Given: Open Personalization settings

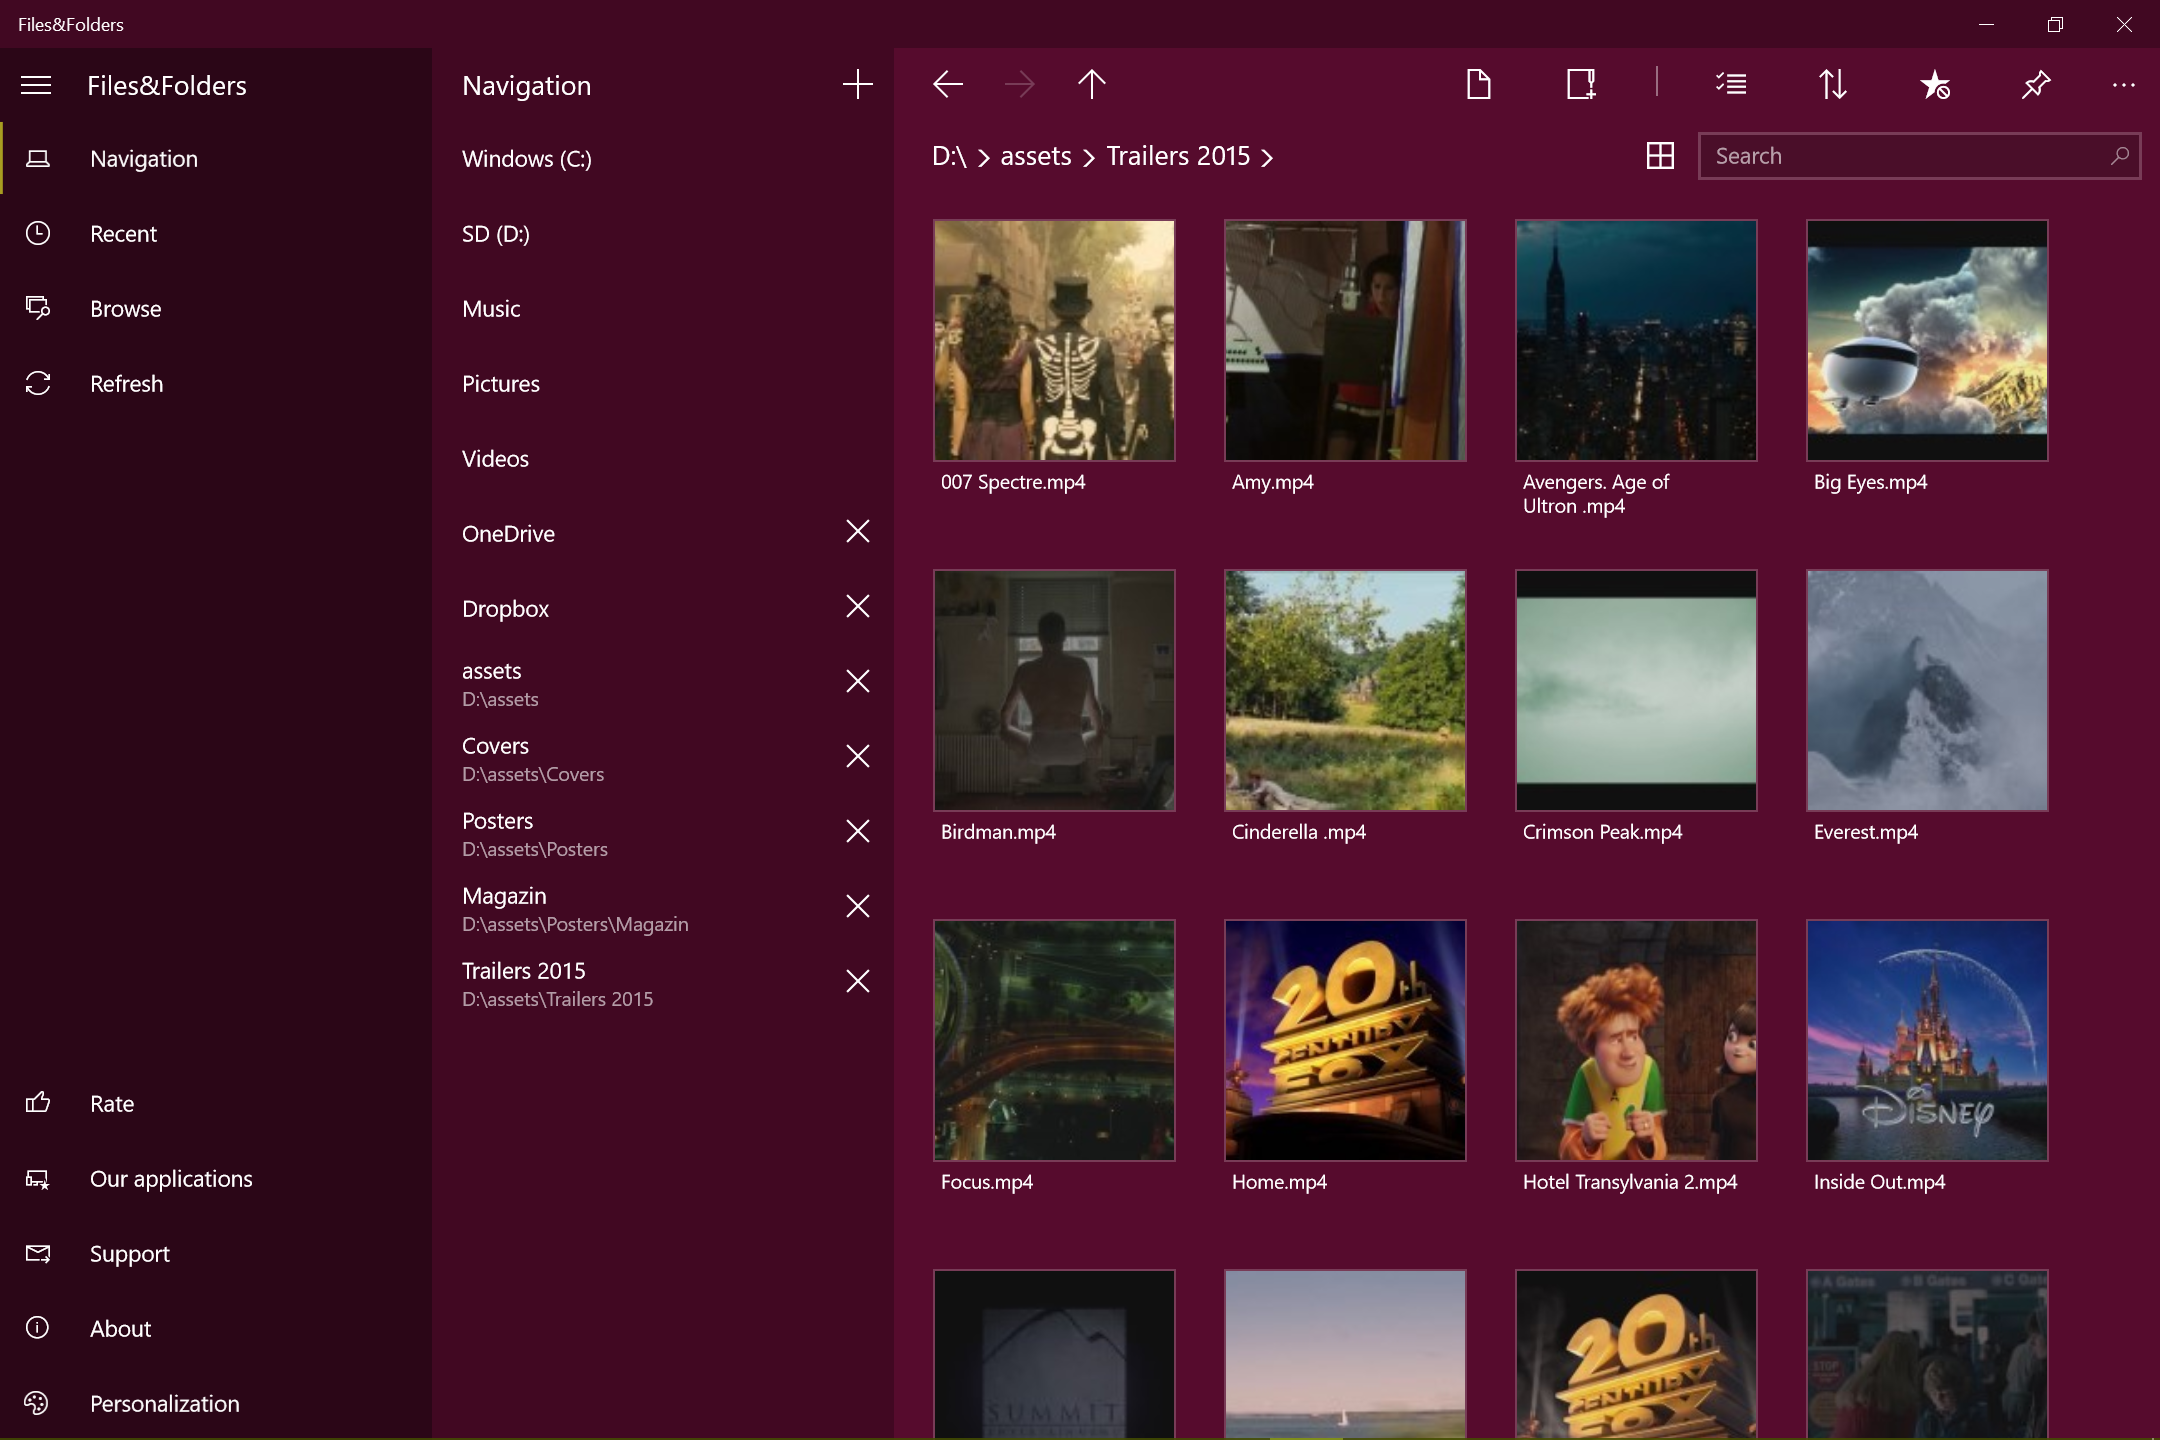Looking at the screenshot, I should [x=216, y=1404].
